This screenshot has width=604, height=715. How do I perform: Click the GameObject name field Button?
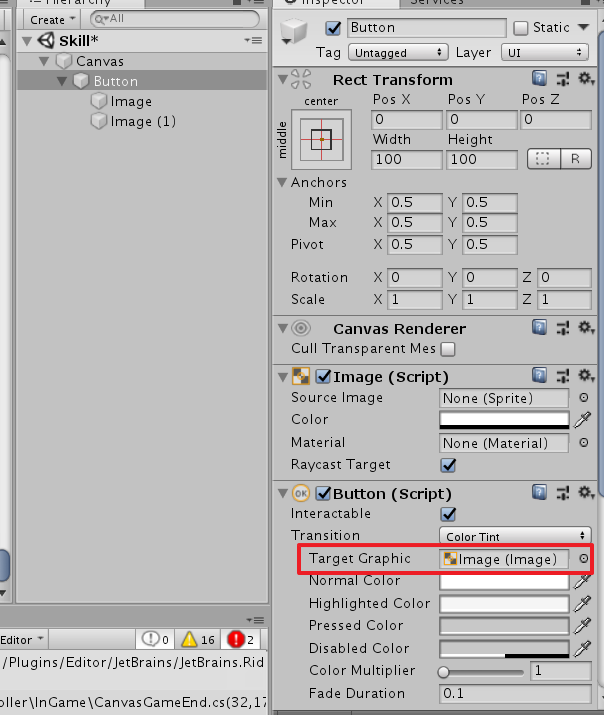click(x=427, y=27)
